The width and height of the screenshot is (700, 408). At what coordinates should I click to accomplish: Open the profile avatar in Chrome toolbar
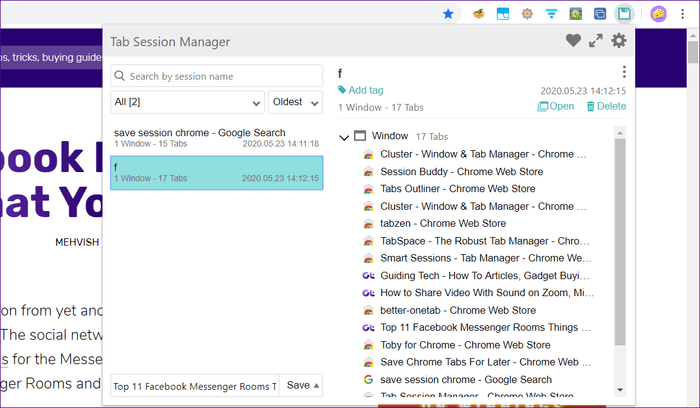coord(658,14)
